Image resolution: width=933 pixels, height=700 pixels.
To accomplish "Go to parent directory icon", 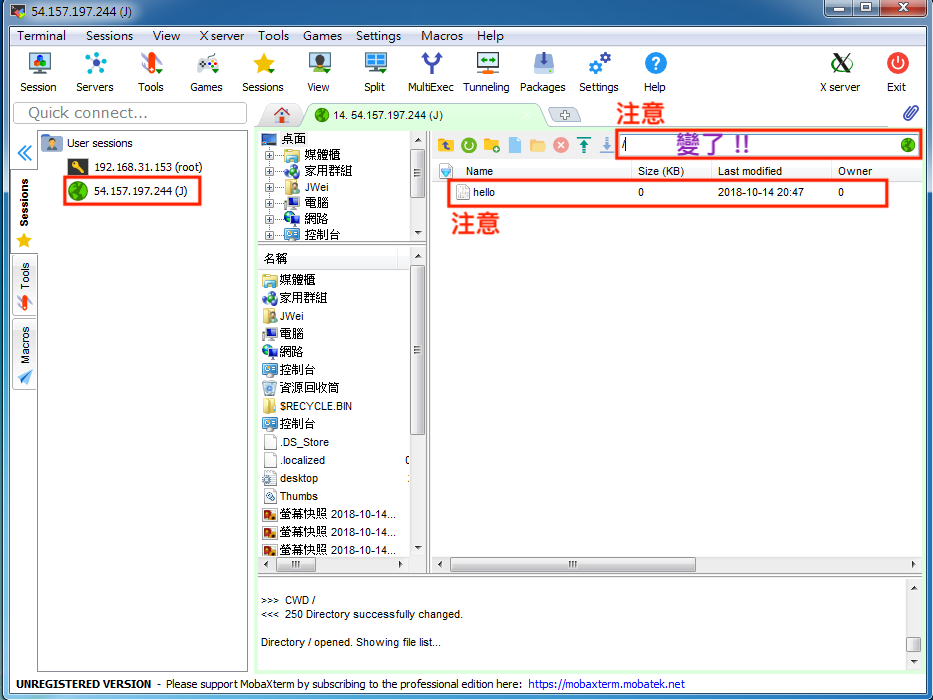I will (446, 145).
